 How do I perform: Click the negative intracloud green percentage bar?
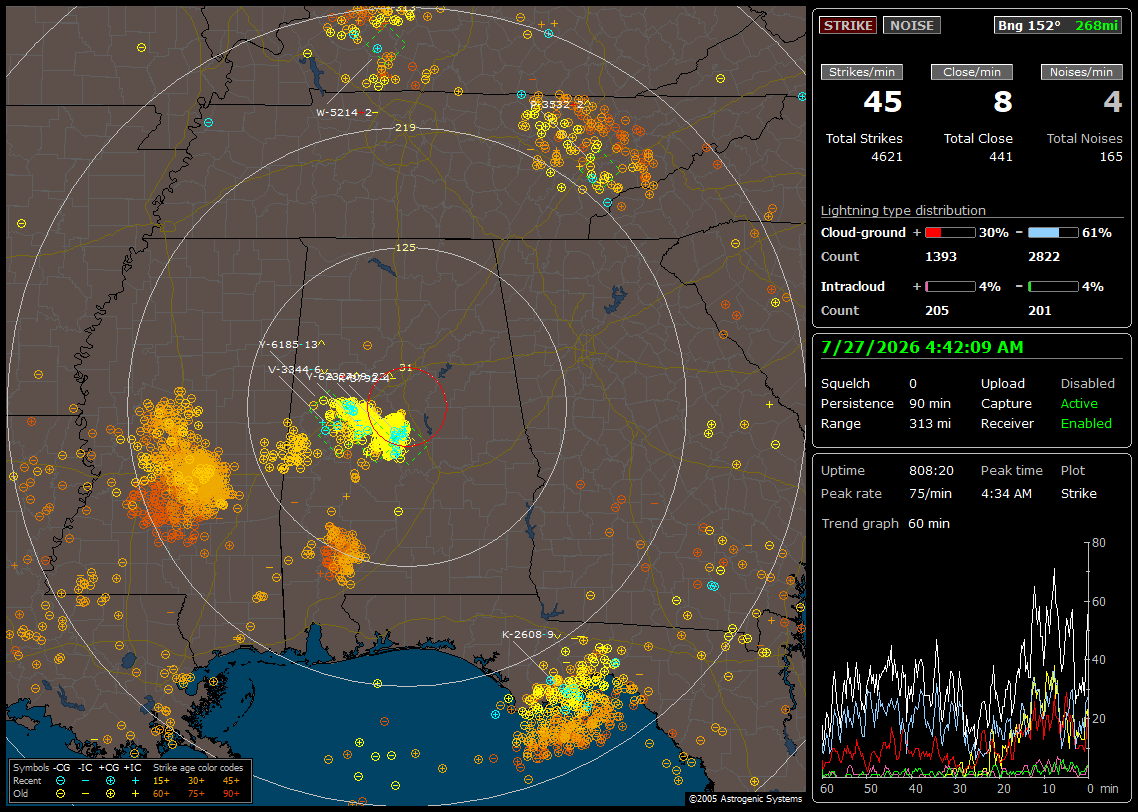click(1054, 287)
